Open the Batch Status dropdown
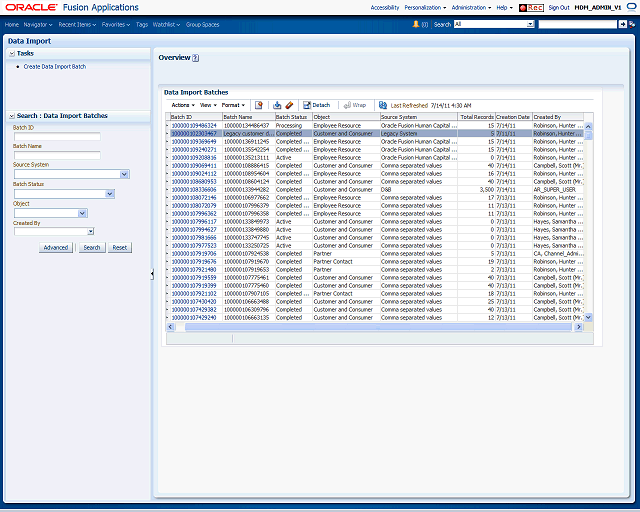The height and width of the screenshot is (512, 640). (x=110, y=194)
